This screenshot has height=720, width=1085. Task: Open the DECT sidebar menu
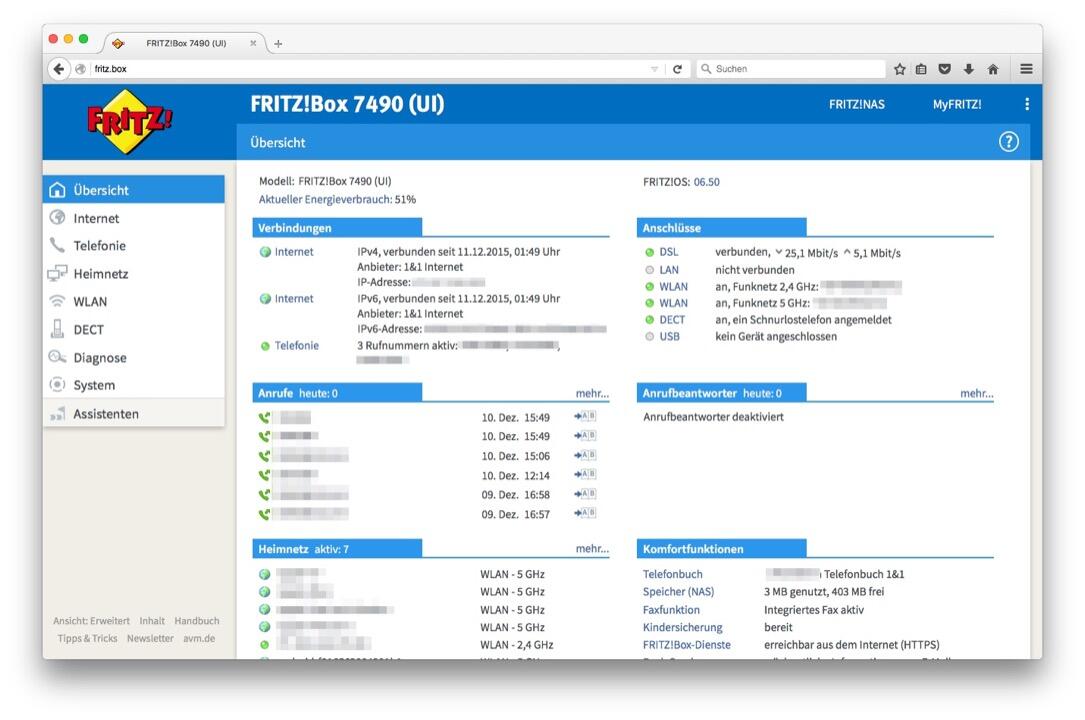[x=134, y=330]
